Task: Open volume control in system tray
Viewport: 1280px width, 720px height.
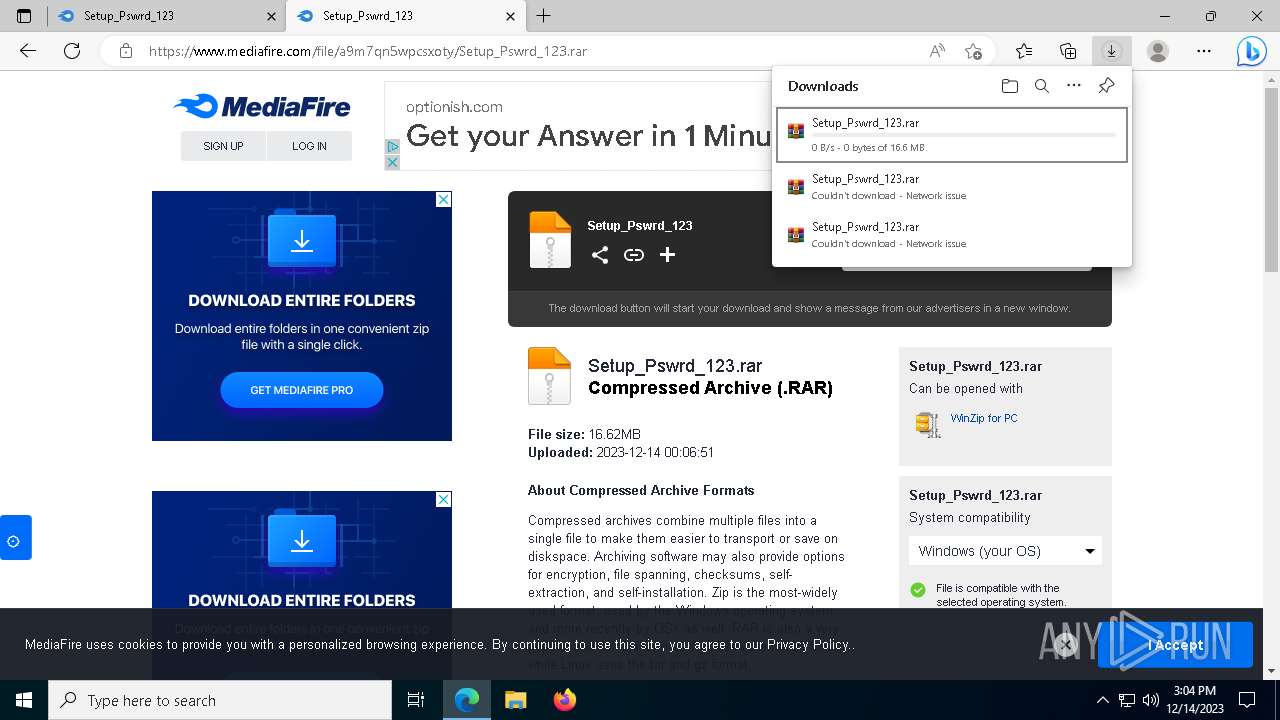Action: (x=1151, y=700)
